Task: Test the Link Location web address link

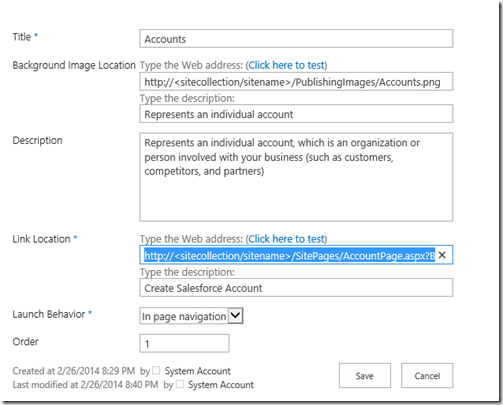Action: pyautogui.click(x=286, y=239)
